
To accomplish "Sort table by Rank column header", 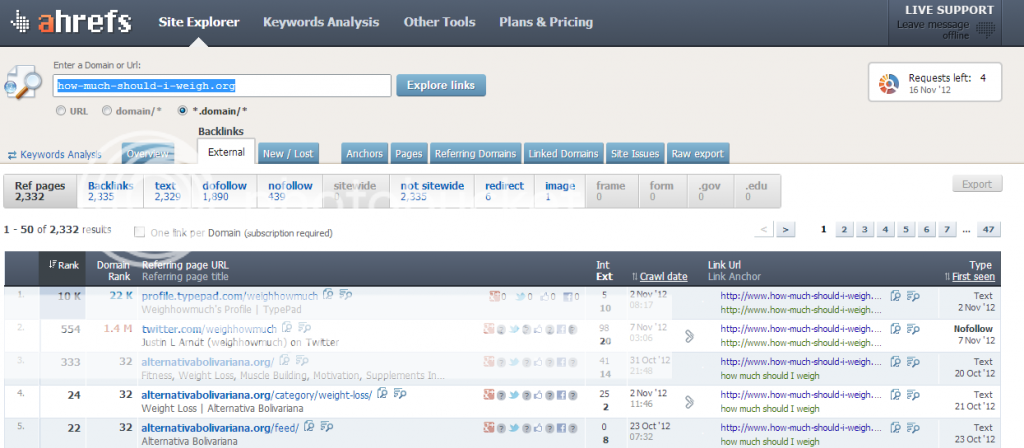I will pos(62,265).
